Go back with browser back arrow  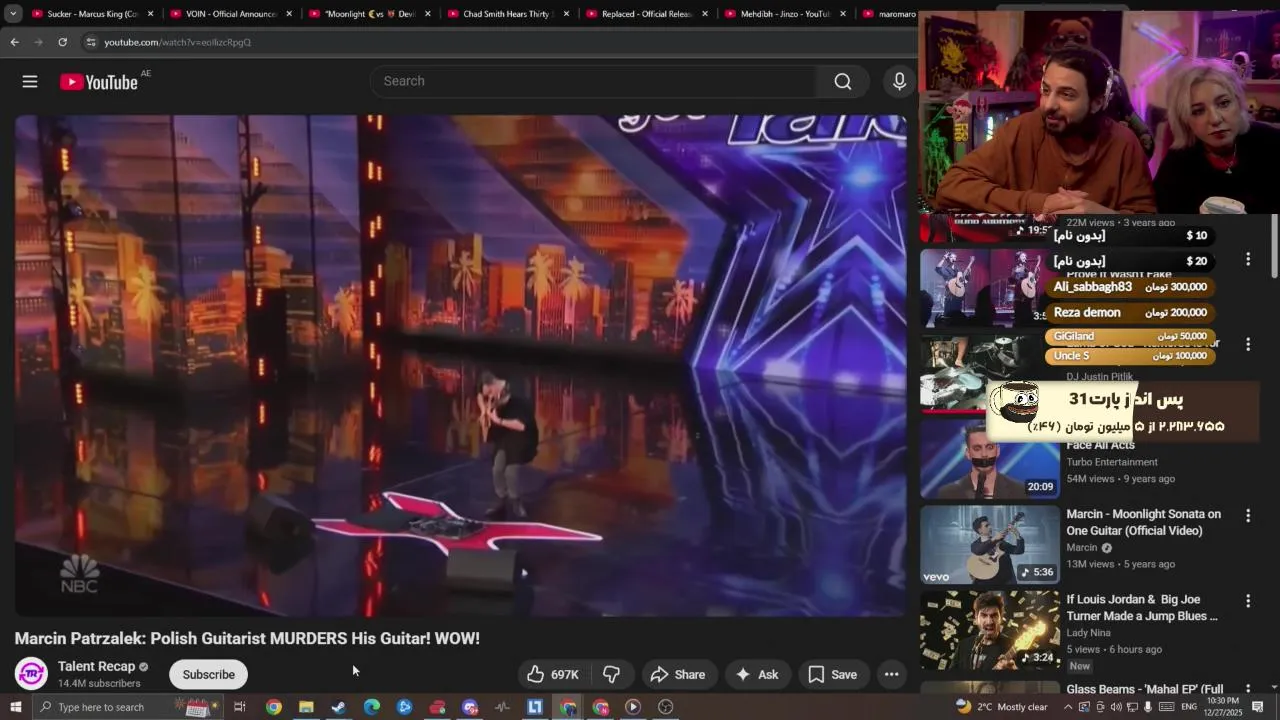(x=14, y=42)
